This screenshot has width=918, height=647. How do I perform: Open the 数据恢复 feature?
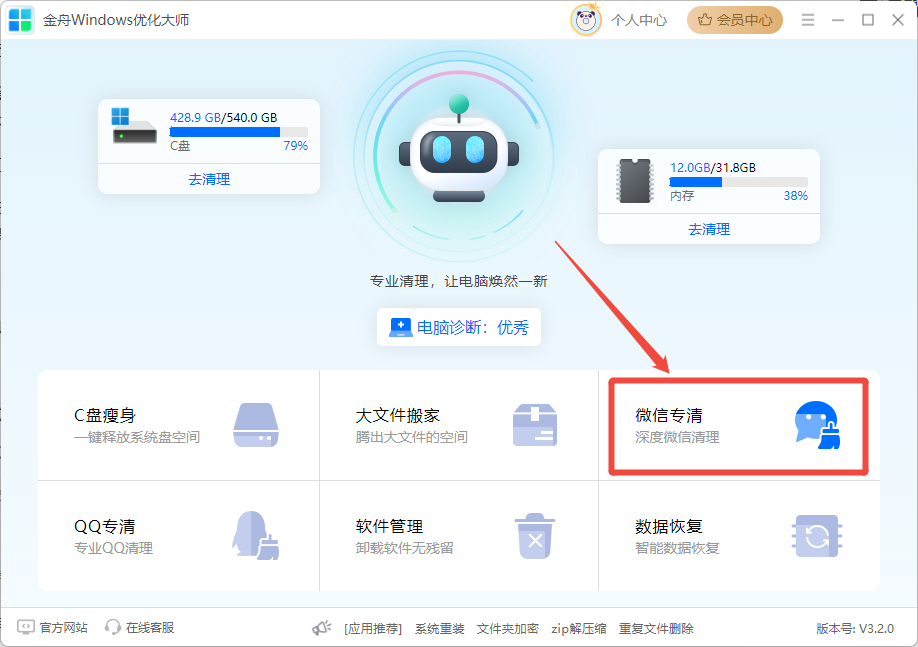tap(739, 536)
